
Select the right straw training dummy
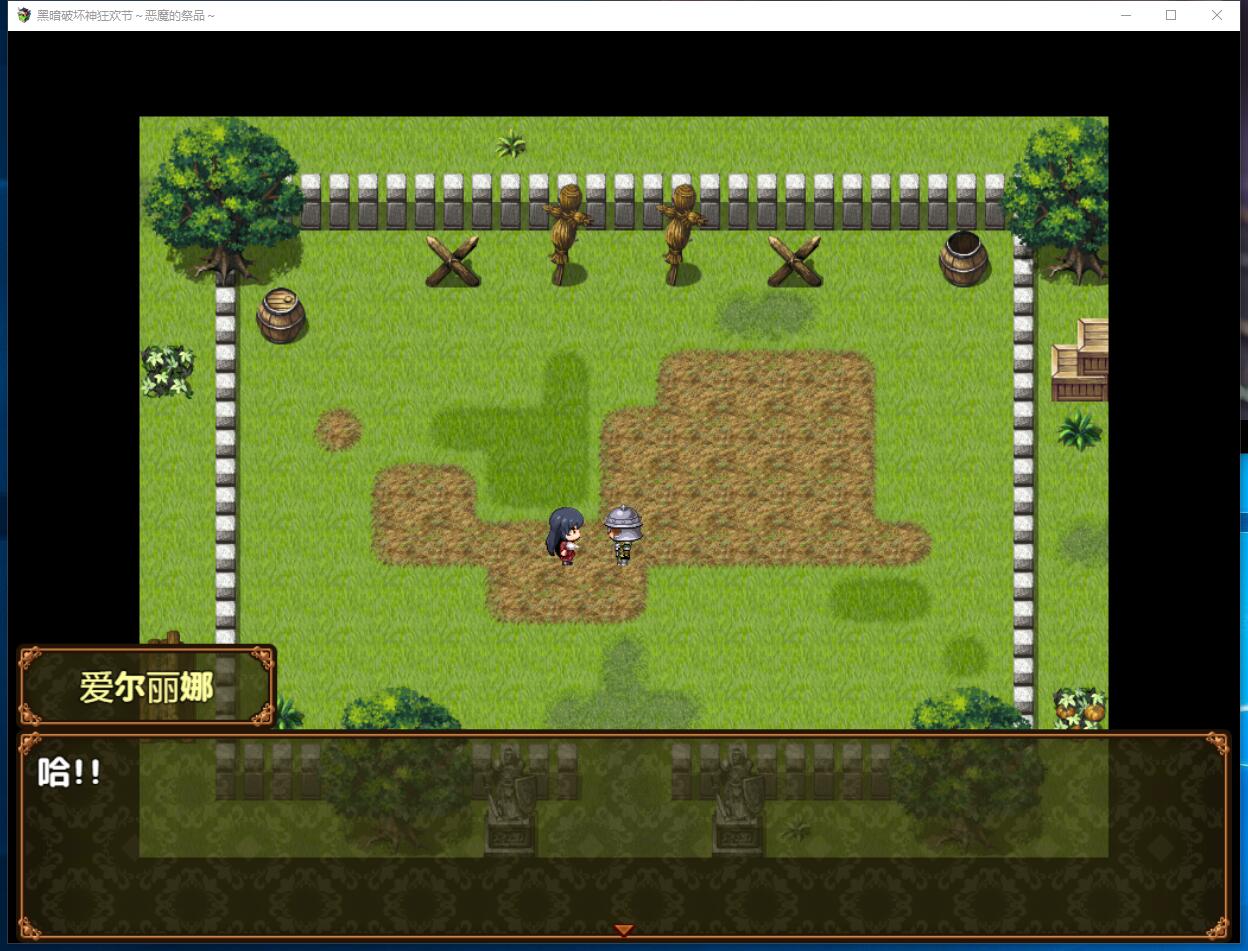(x=682, y=233)
